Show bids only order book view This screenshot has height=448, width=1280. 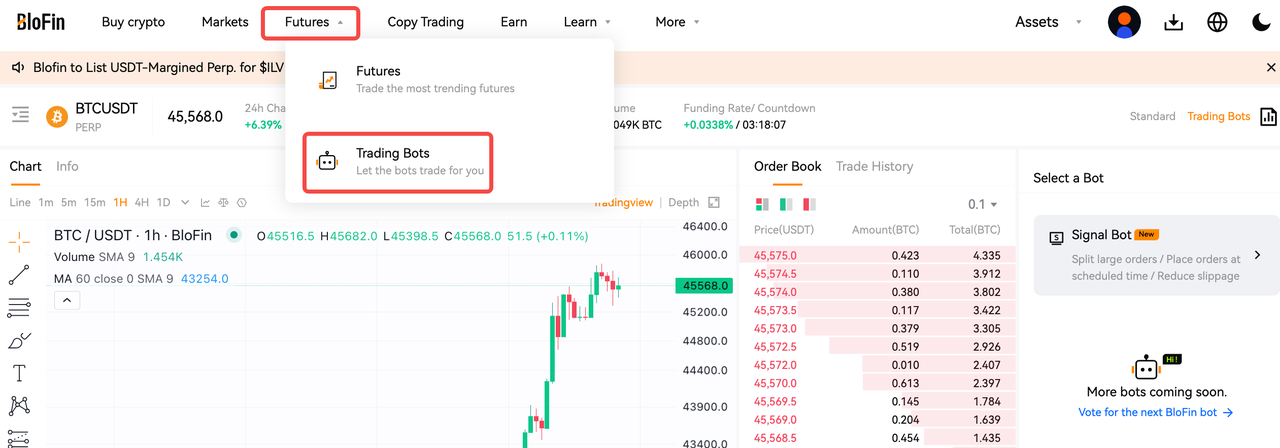coord(786,204)
